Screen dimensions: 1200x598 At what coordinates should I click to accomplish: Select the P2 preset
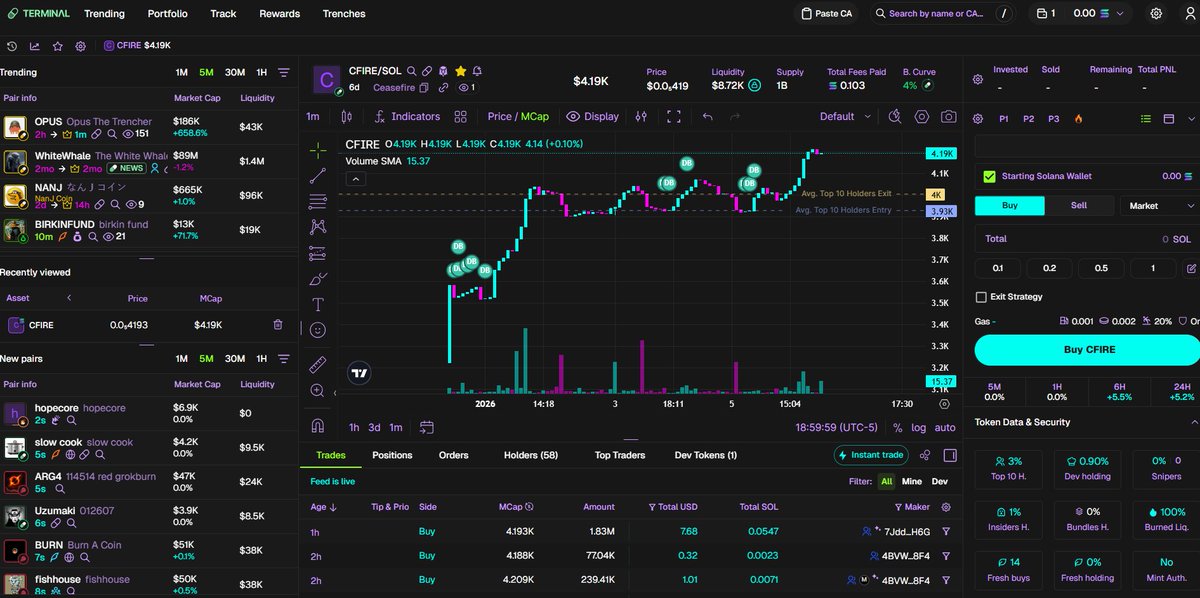pyautogui.click(x=1028, y=118)
